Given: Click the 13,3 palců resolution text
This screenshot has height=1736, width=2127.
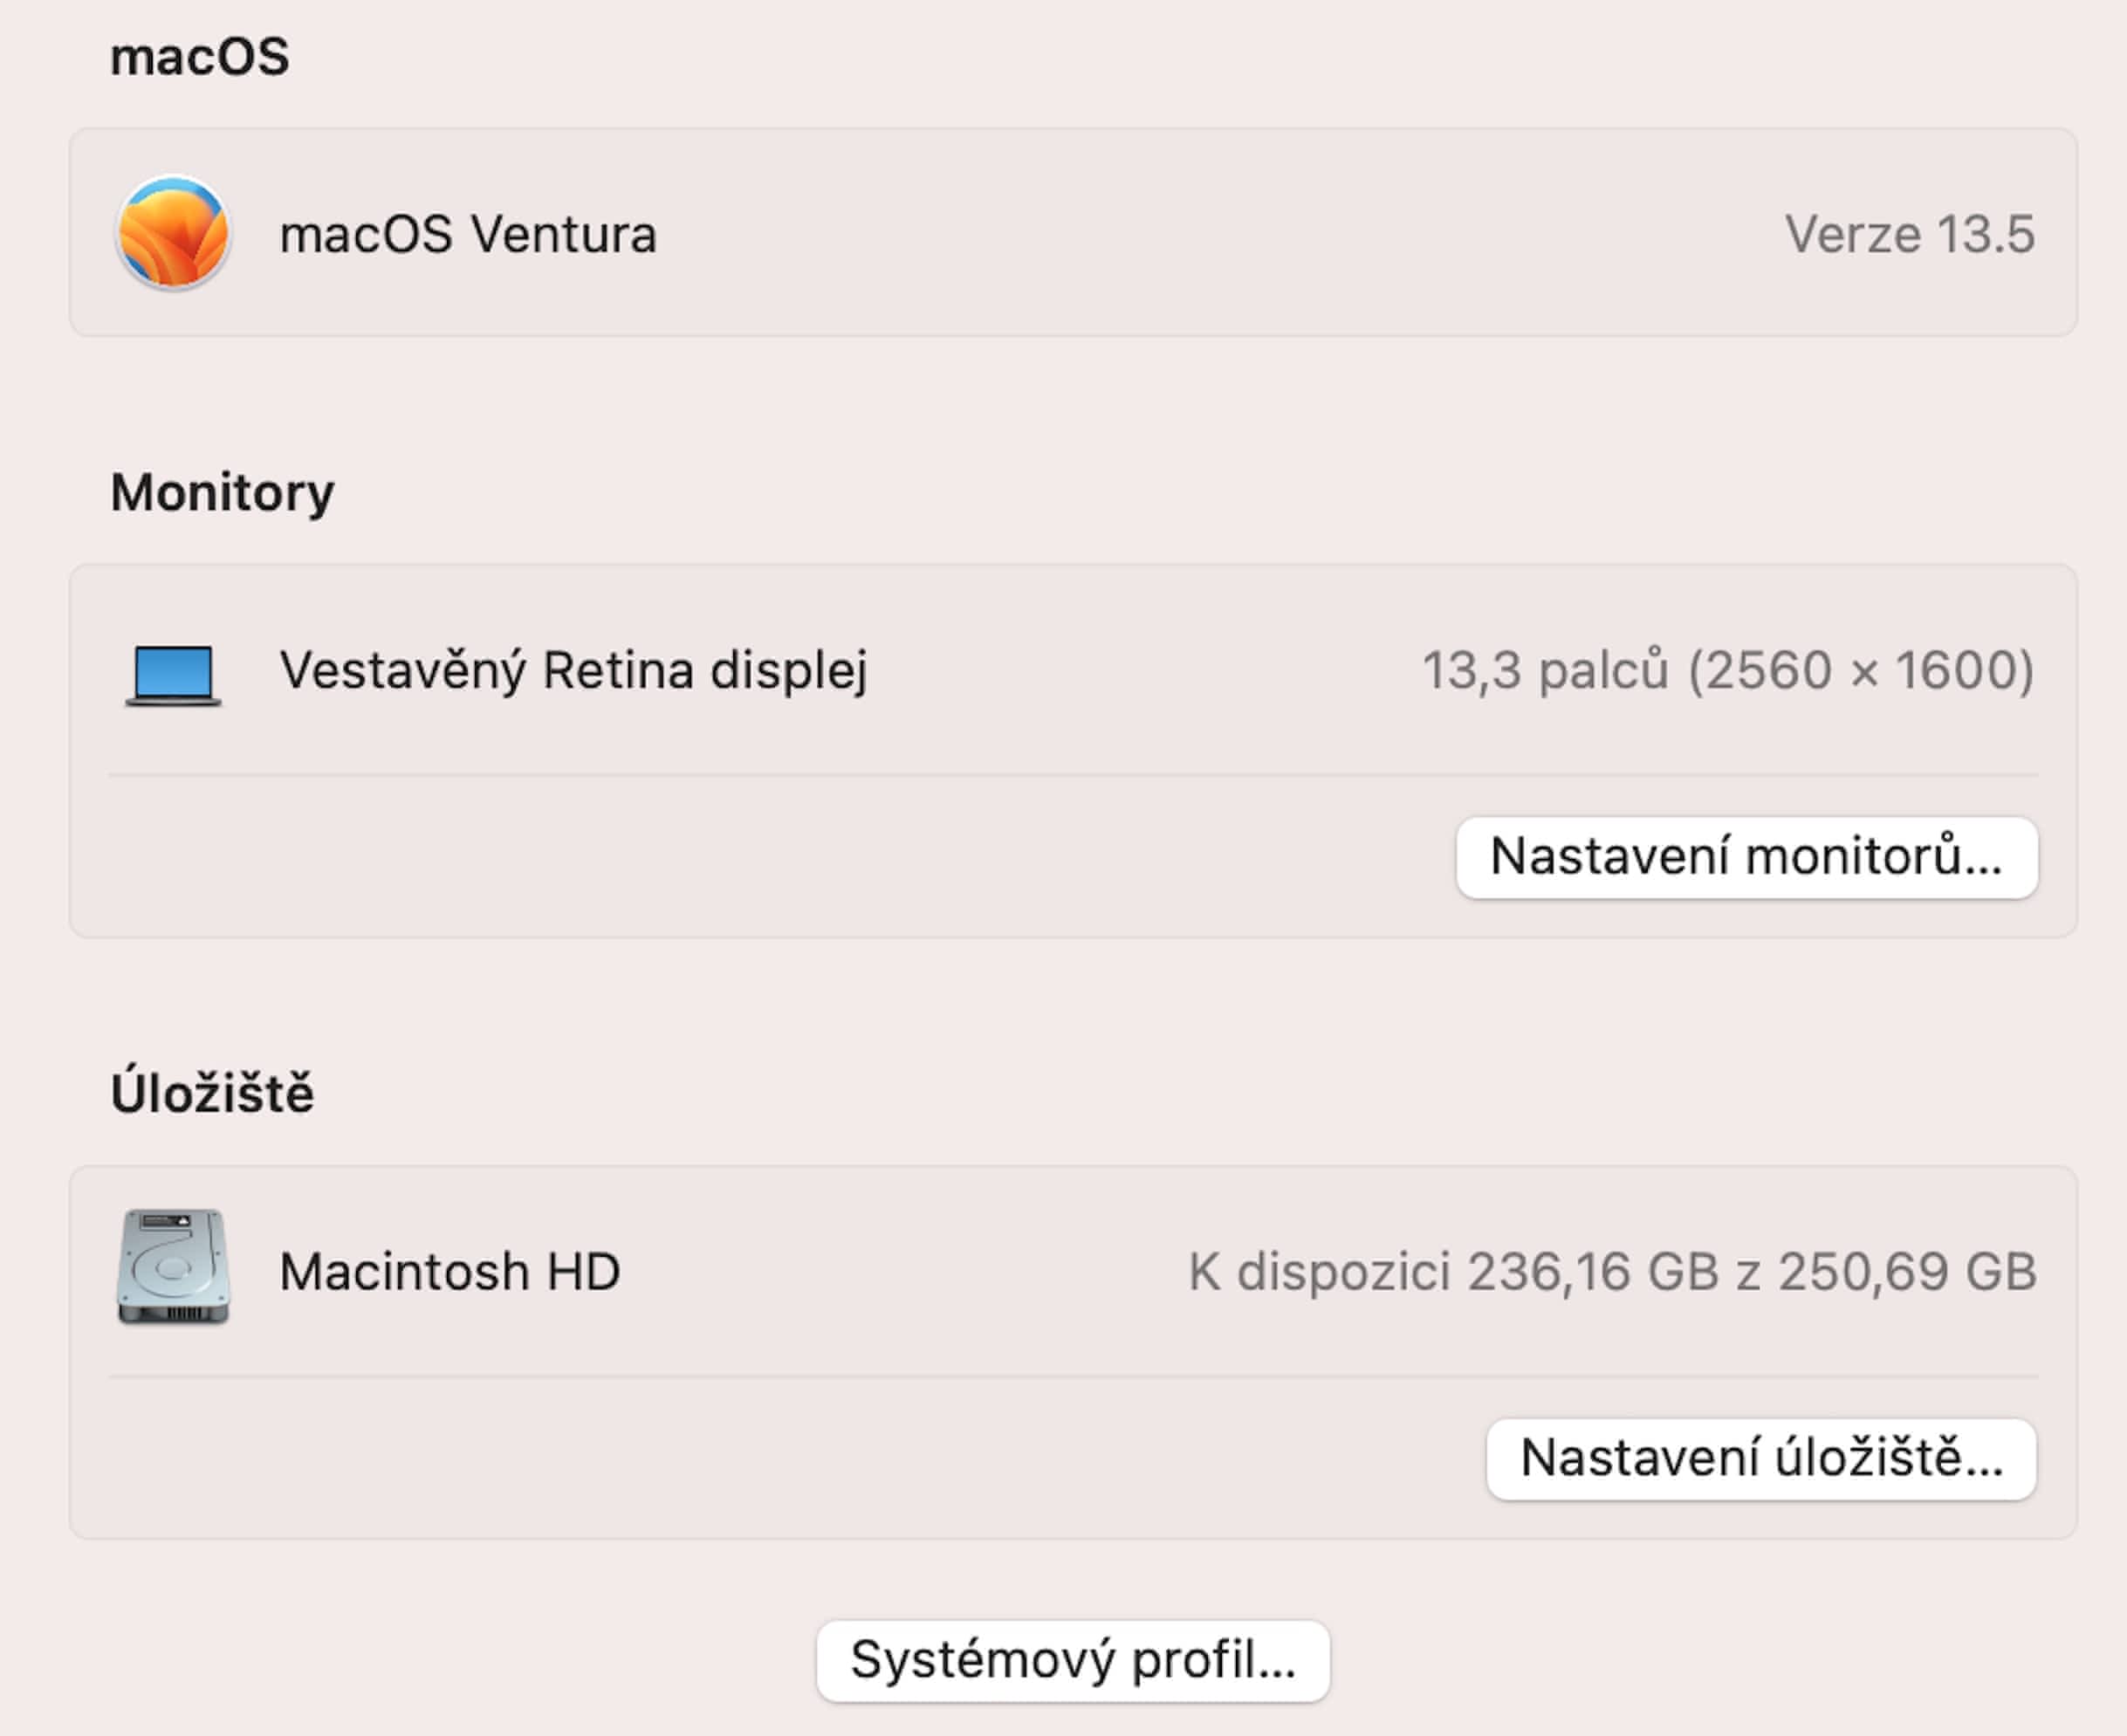Looking at the screenshot, I should pos(1727,670).
